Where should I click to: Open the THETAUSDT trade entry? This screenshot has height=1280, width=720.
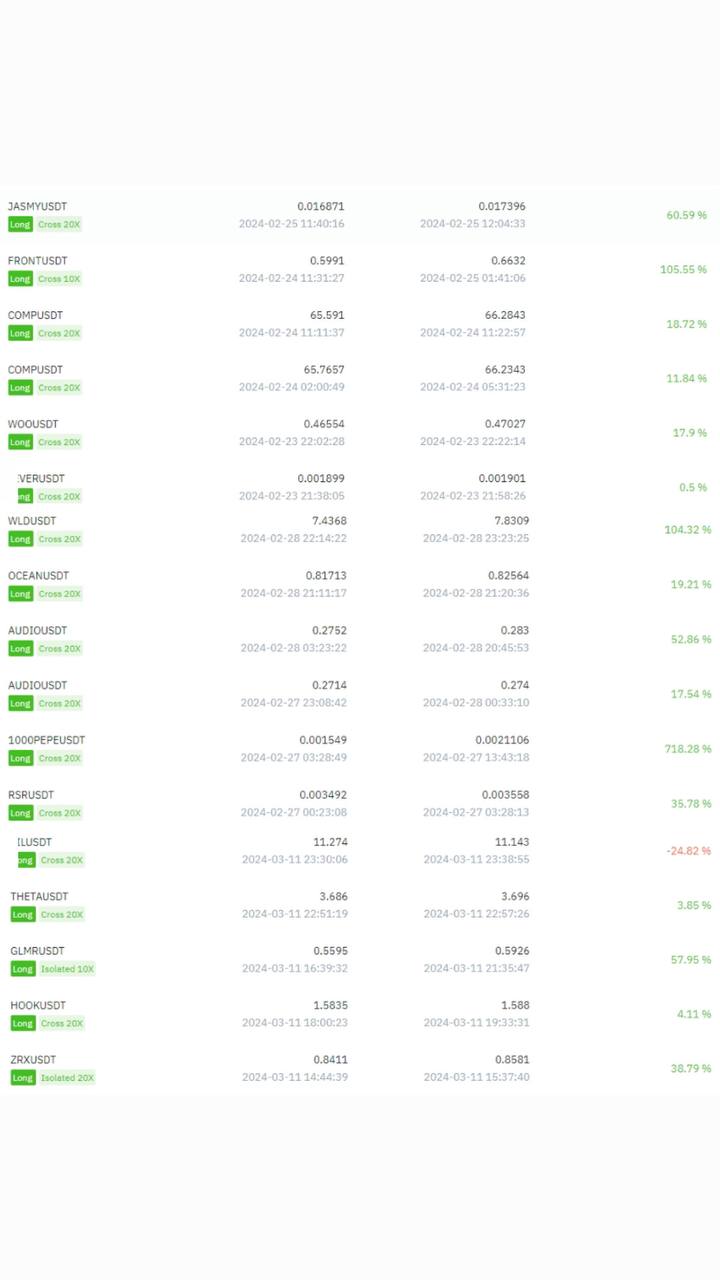coord(360,905)
